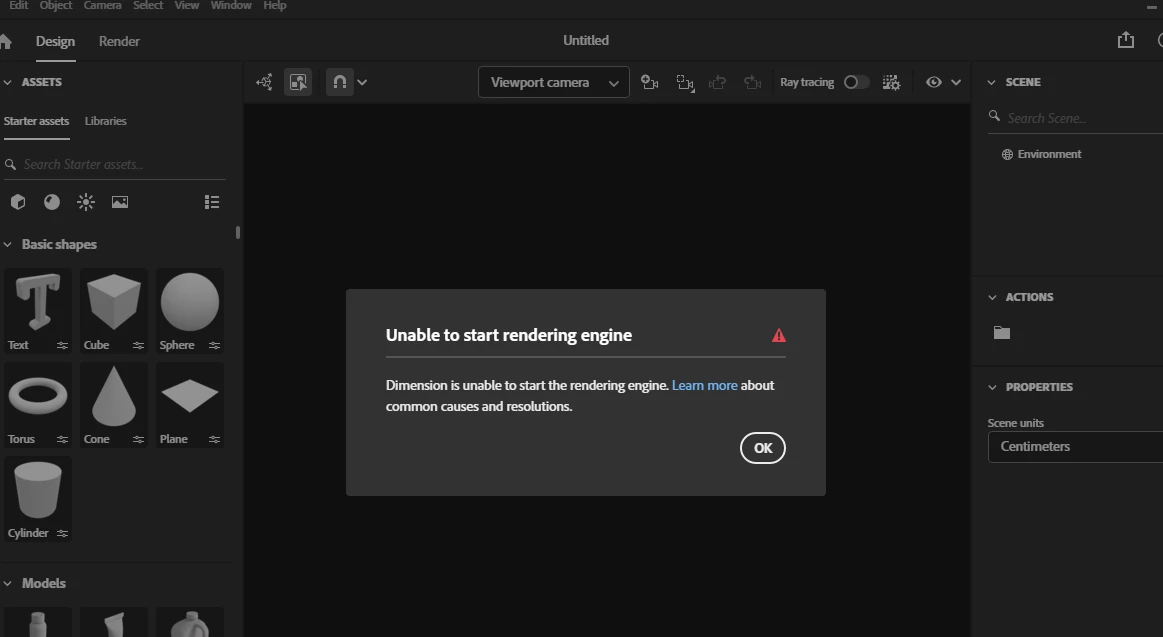This screenshot has height=637, width=1163.
Task: Open the Object menu
Action: point(56,5)
